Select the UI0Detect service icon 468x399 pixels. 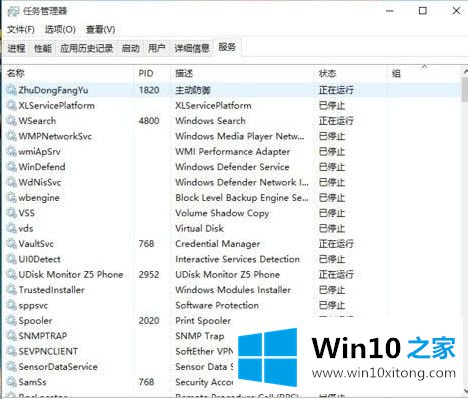pos(11,259)
